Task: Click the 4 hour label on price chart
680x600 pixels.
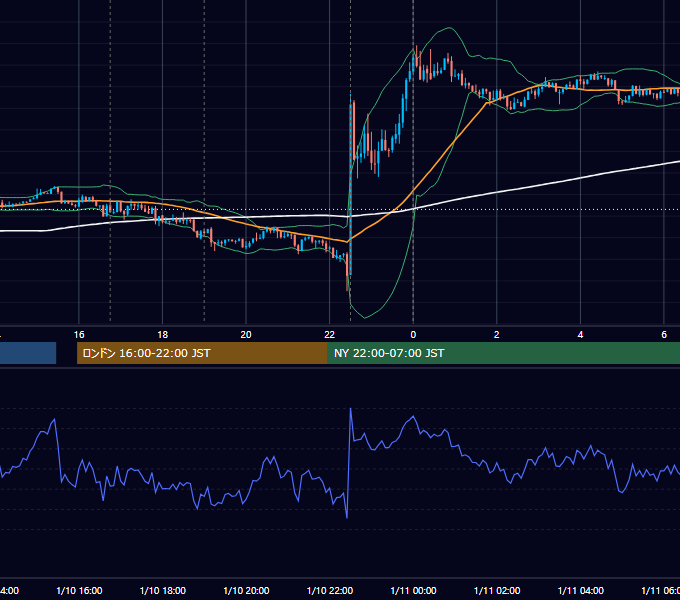Action: click(x=580, y=335)
